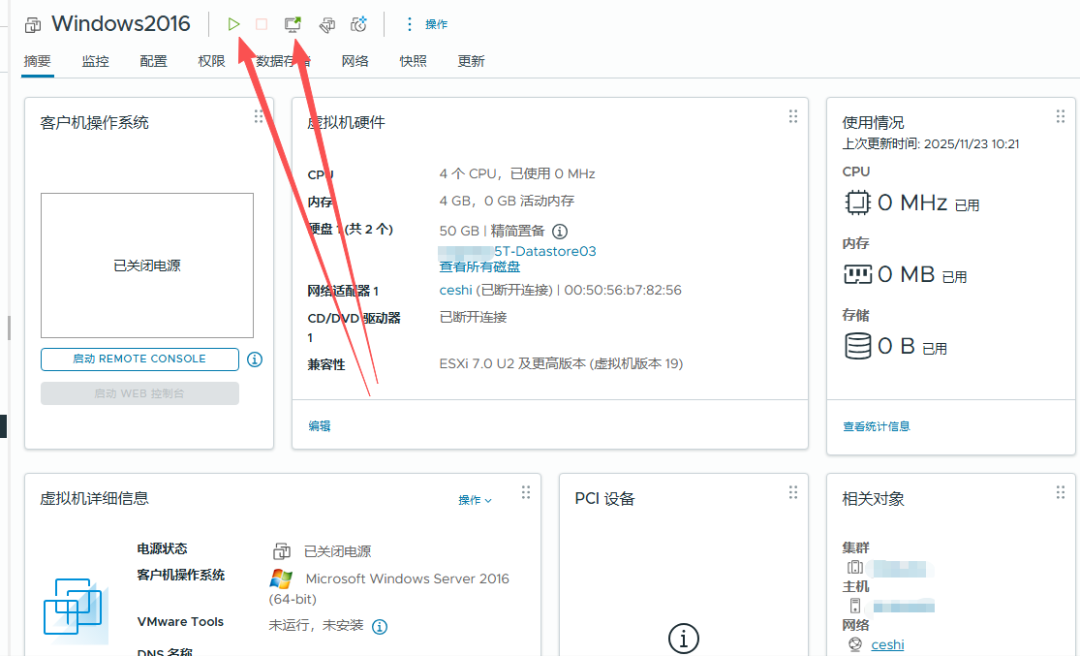The width and height of the screenshot is (1080, 656).
Task: Click the large blue VM illustration icon
Action: point(75,610)
